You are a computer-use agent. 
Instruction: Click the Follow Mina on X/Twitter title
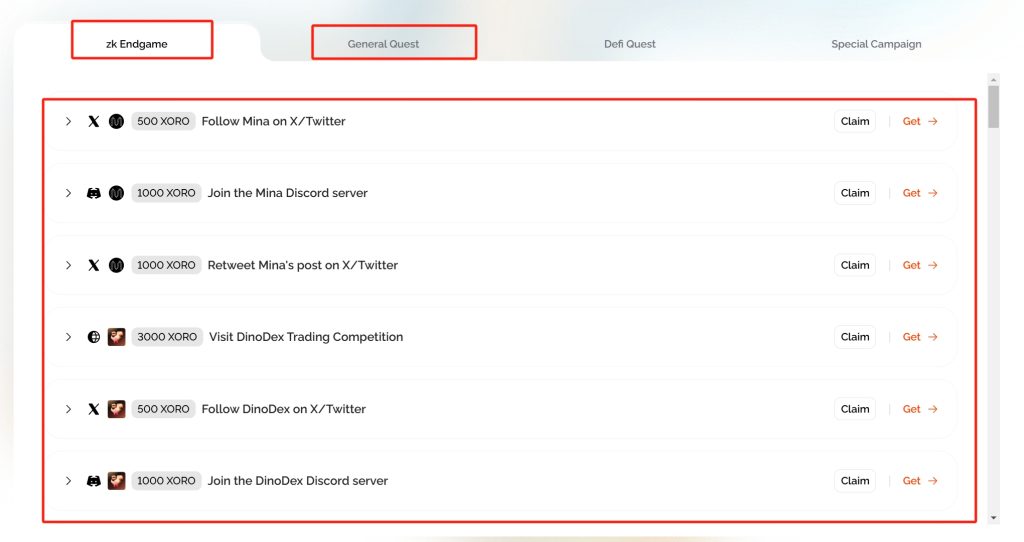(x=274, y=121)
